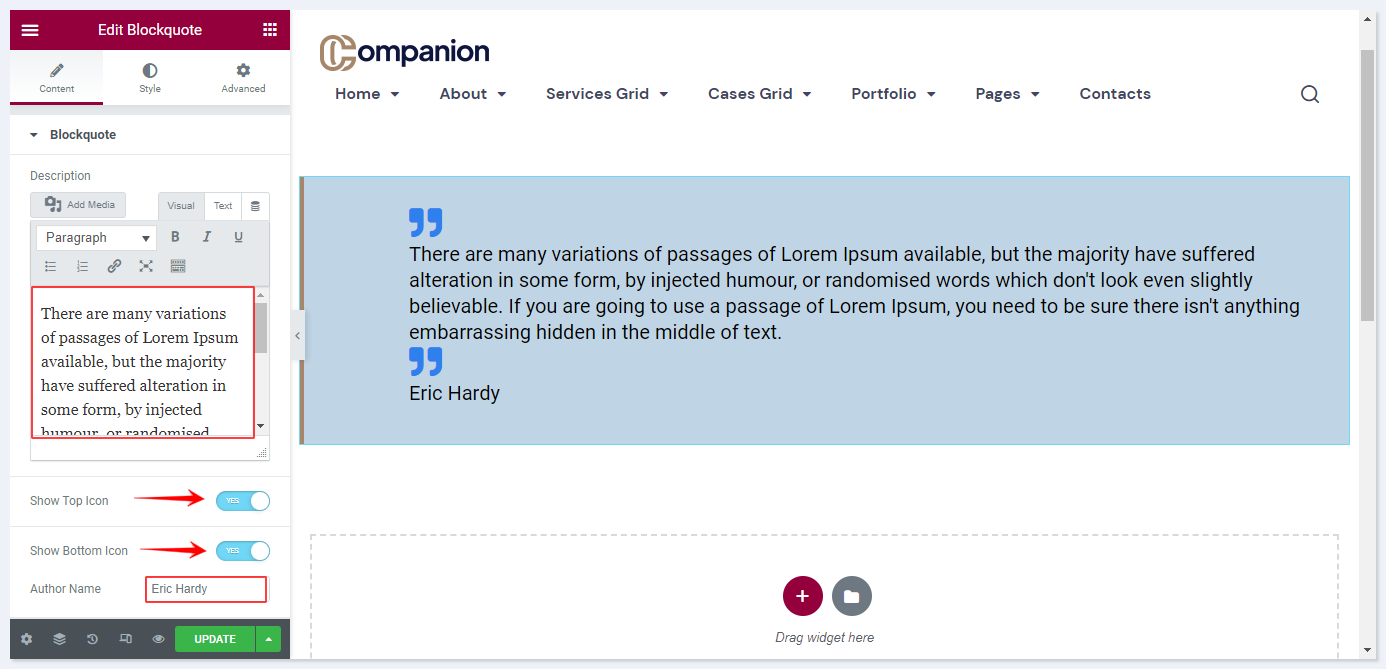Click the Author Name input field
This screenshot has width=1386, height=669.
pos(206,589)
